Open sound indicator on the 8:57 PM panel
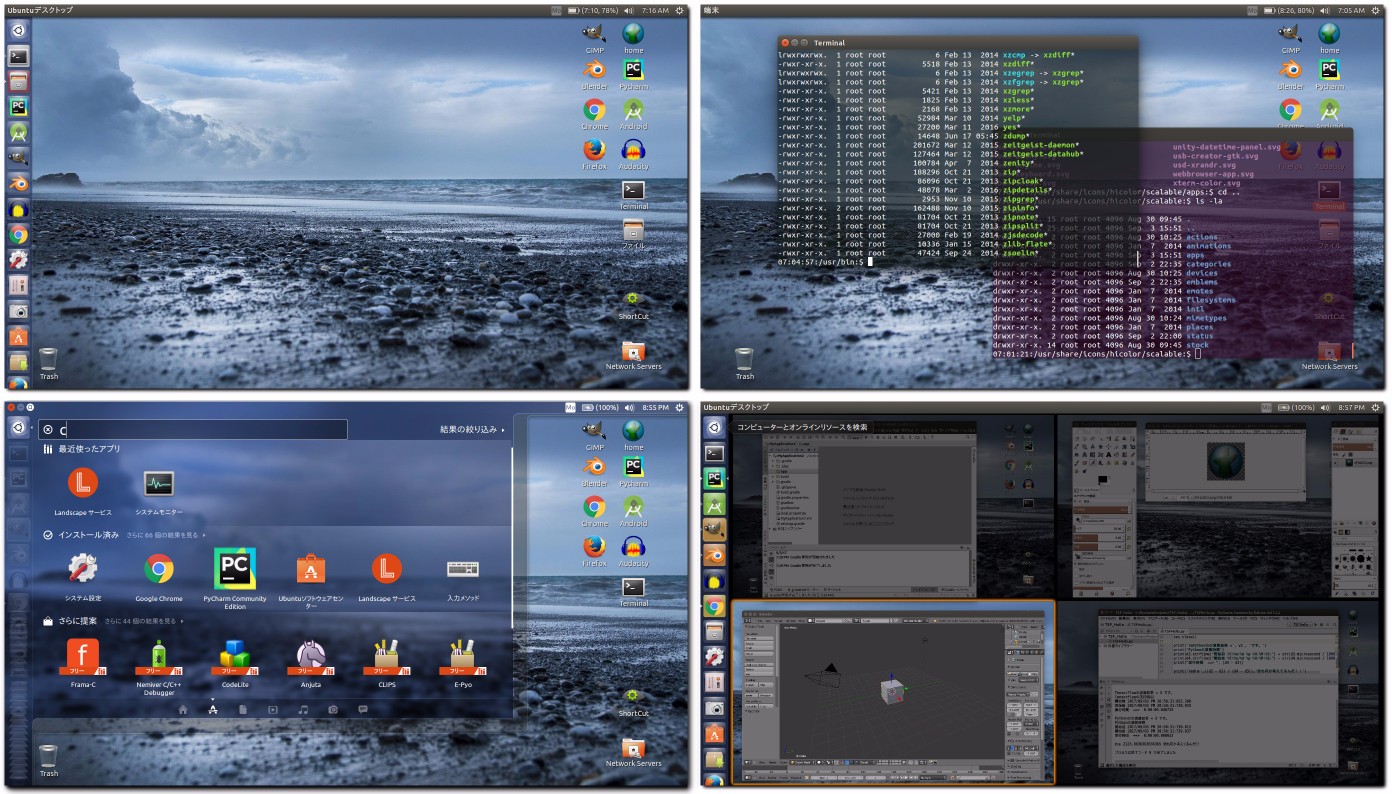This screenshot has width=1392, height=794. (x=1324, y=407)
